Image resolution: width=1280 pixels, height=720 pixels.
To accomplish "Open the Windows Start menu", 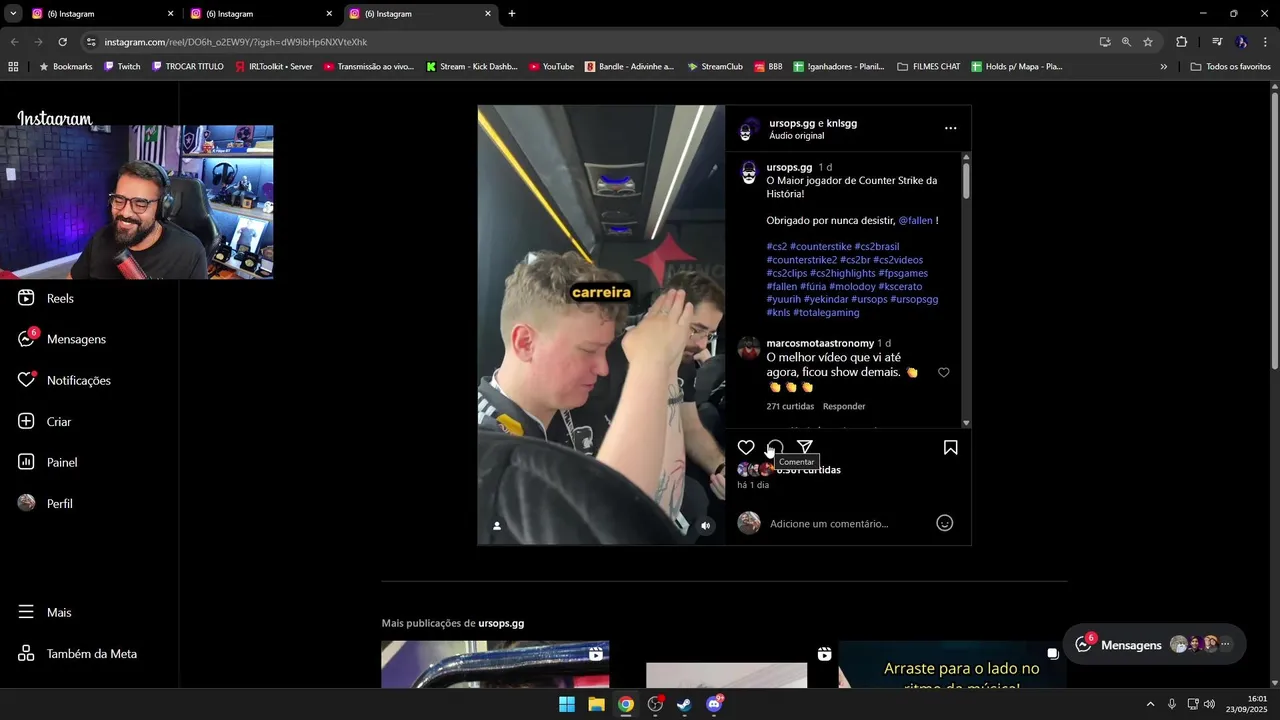I will tap(567, 704).
